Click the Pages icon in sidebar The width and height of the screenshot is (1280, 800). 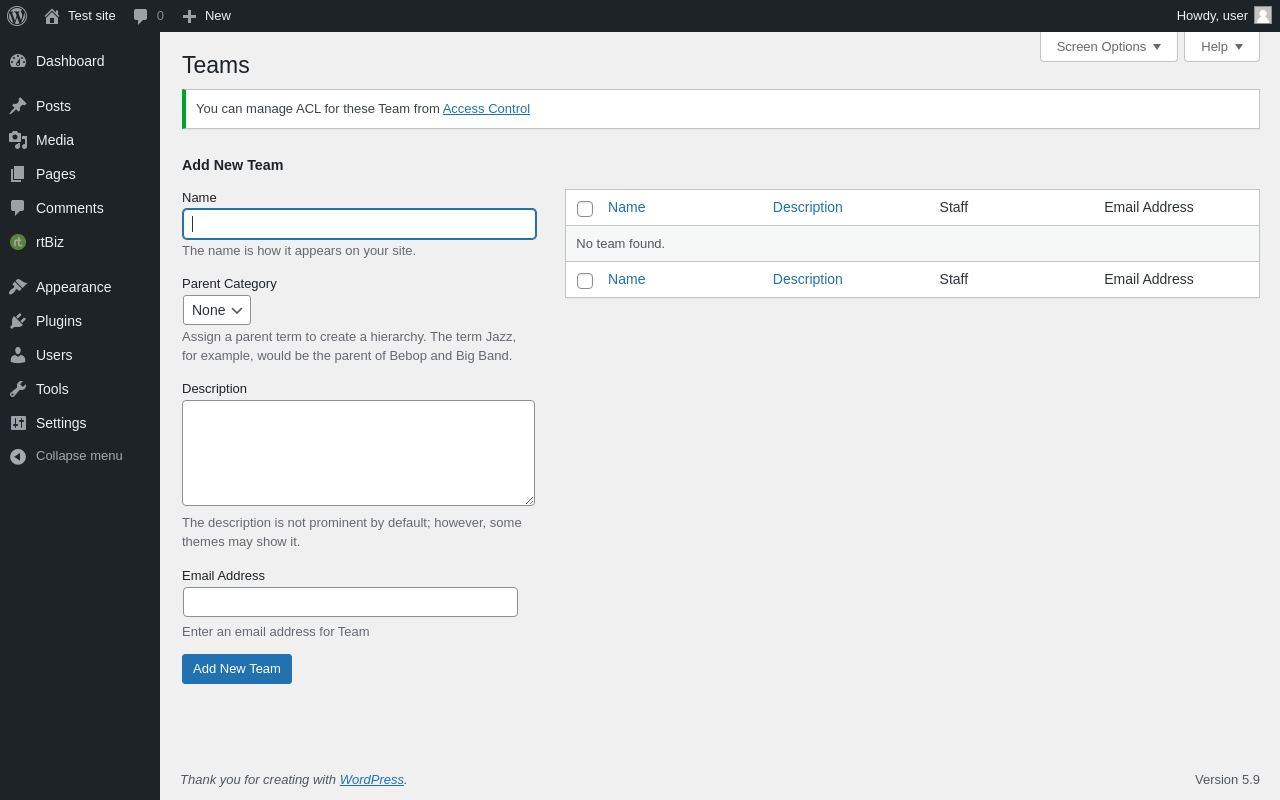point(18,174)
